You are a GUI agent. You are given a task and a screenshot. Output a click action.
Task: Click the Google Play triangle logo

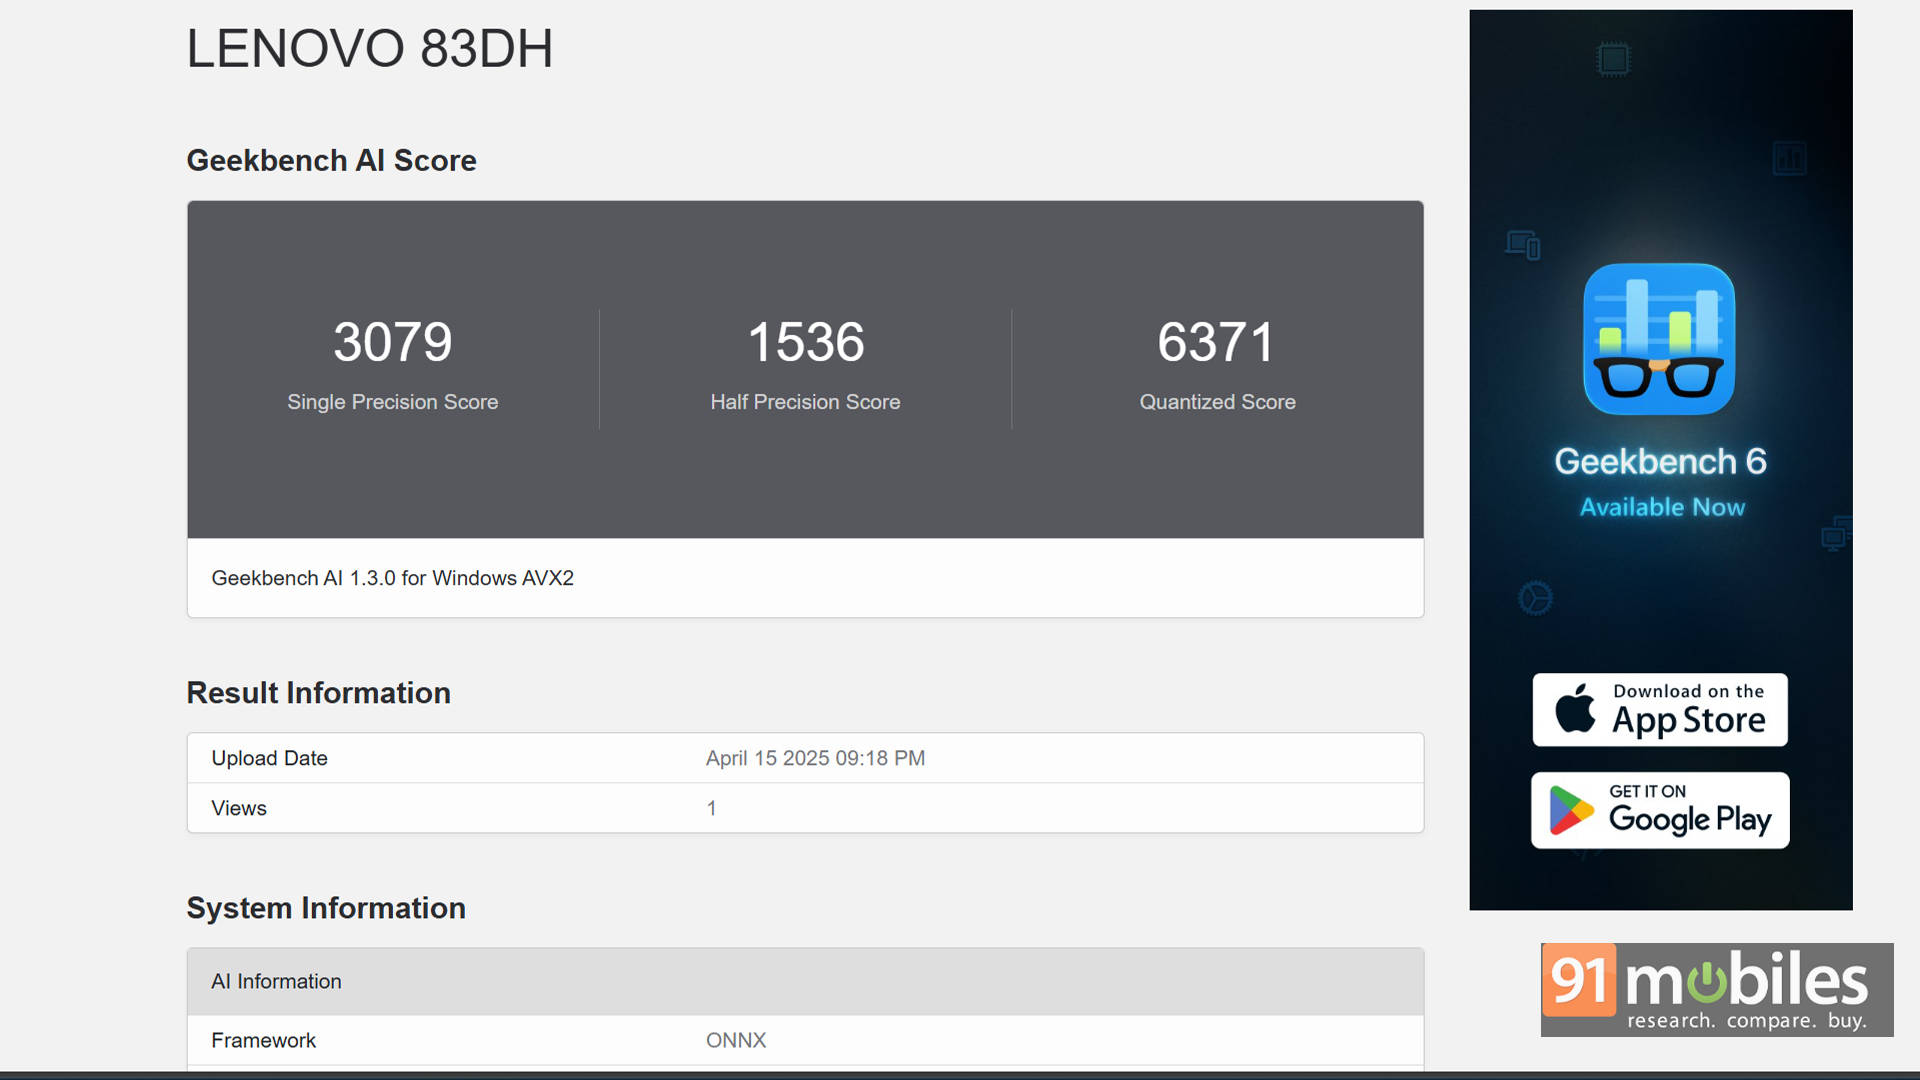(x=1571, y=810)
